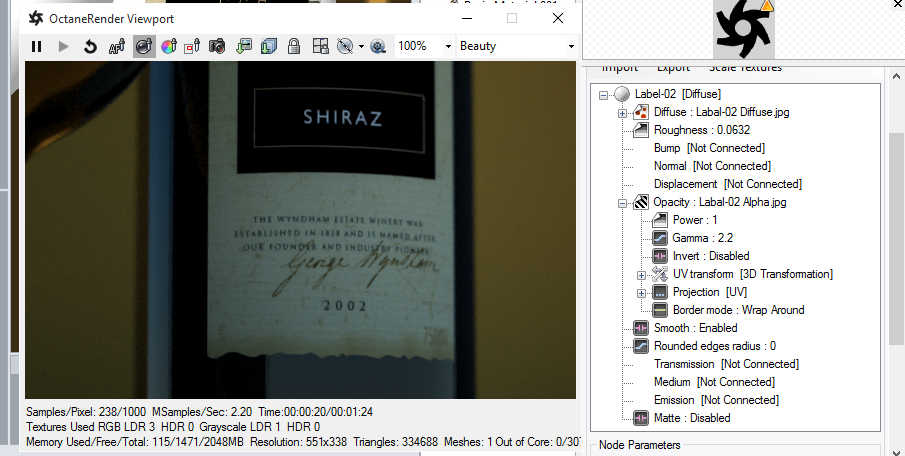905x456 pixels.
Task: Select Invert : Disabled row
Action: click(711, 256)
